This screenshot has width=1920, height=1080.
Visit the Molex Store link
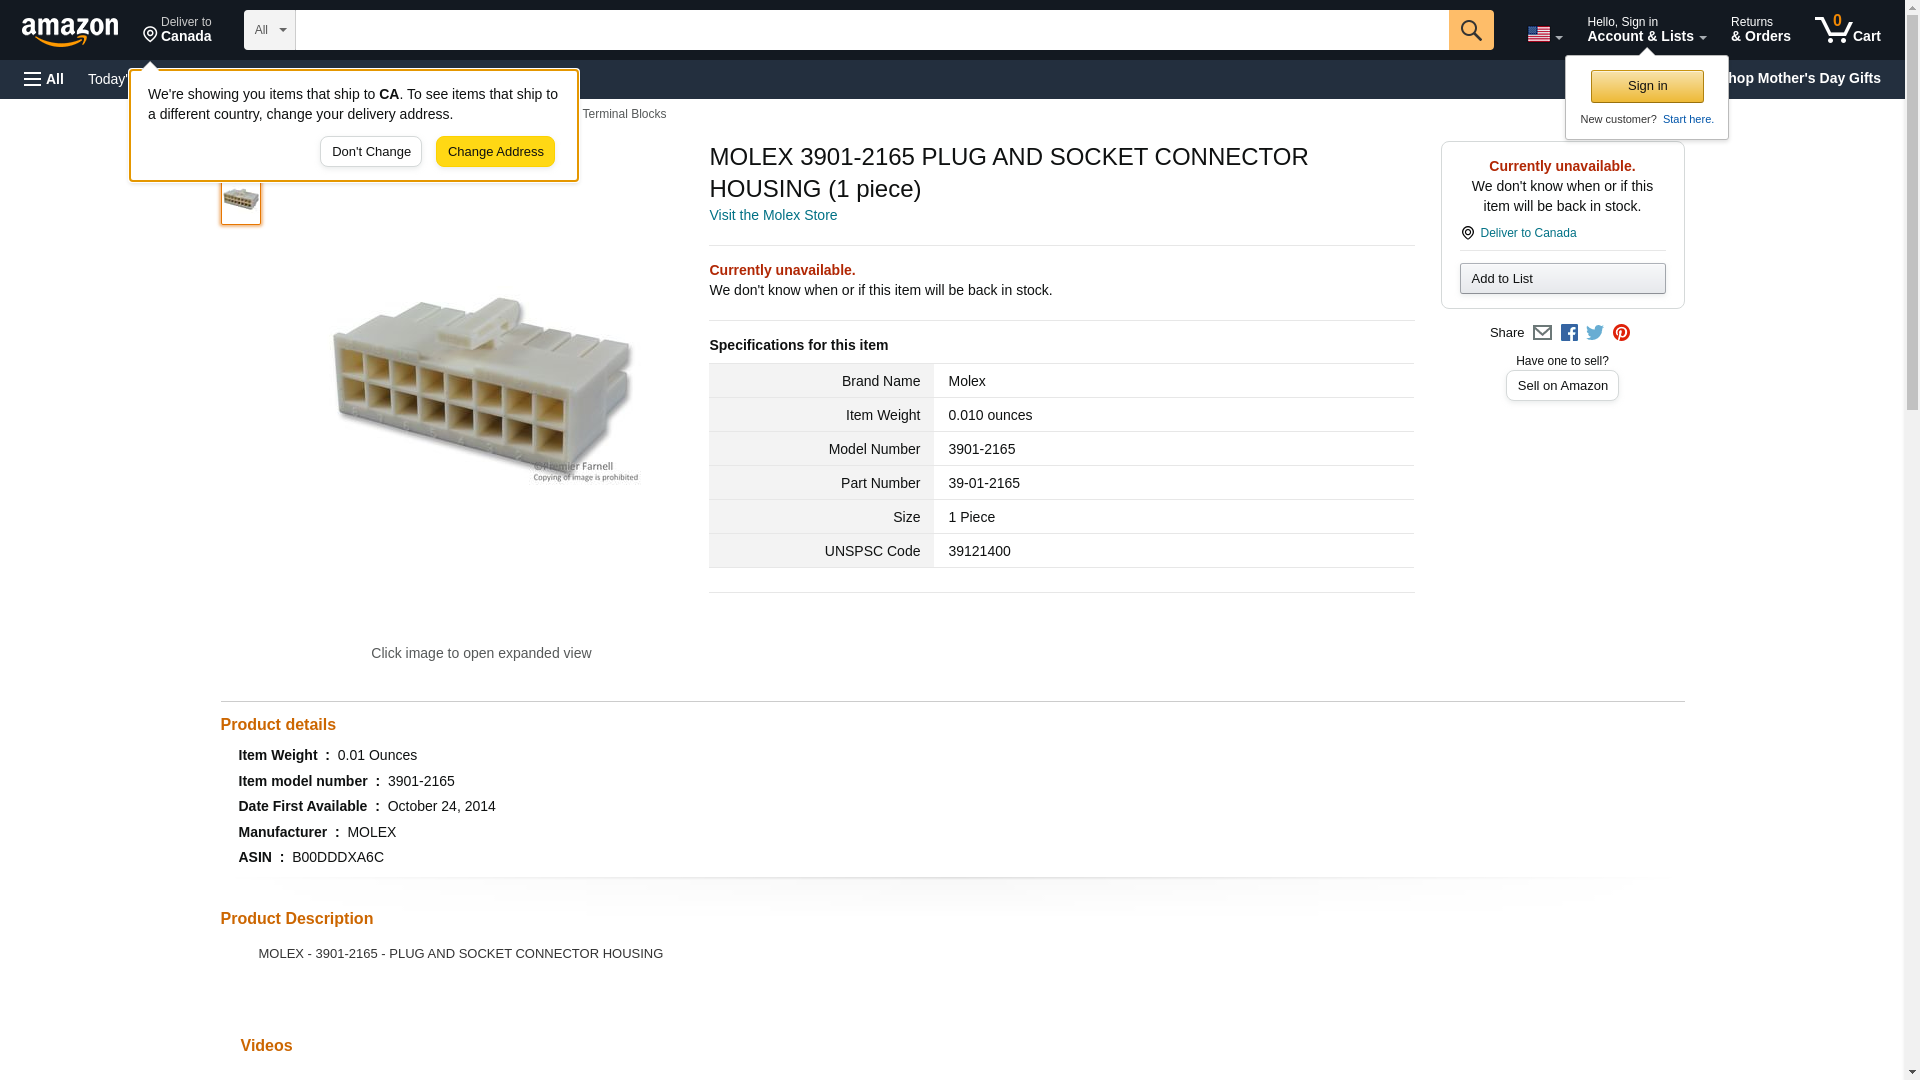click(772, 215)
